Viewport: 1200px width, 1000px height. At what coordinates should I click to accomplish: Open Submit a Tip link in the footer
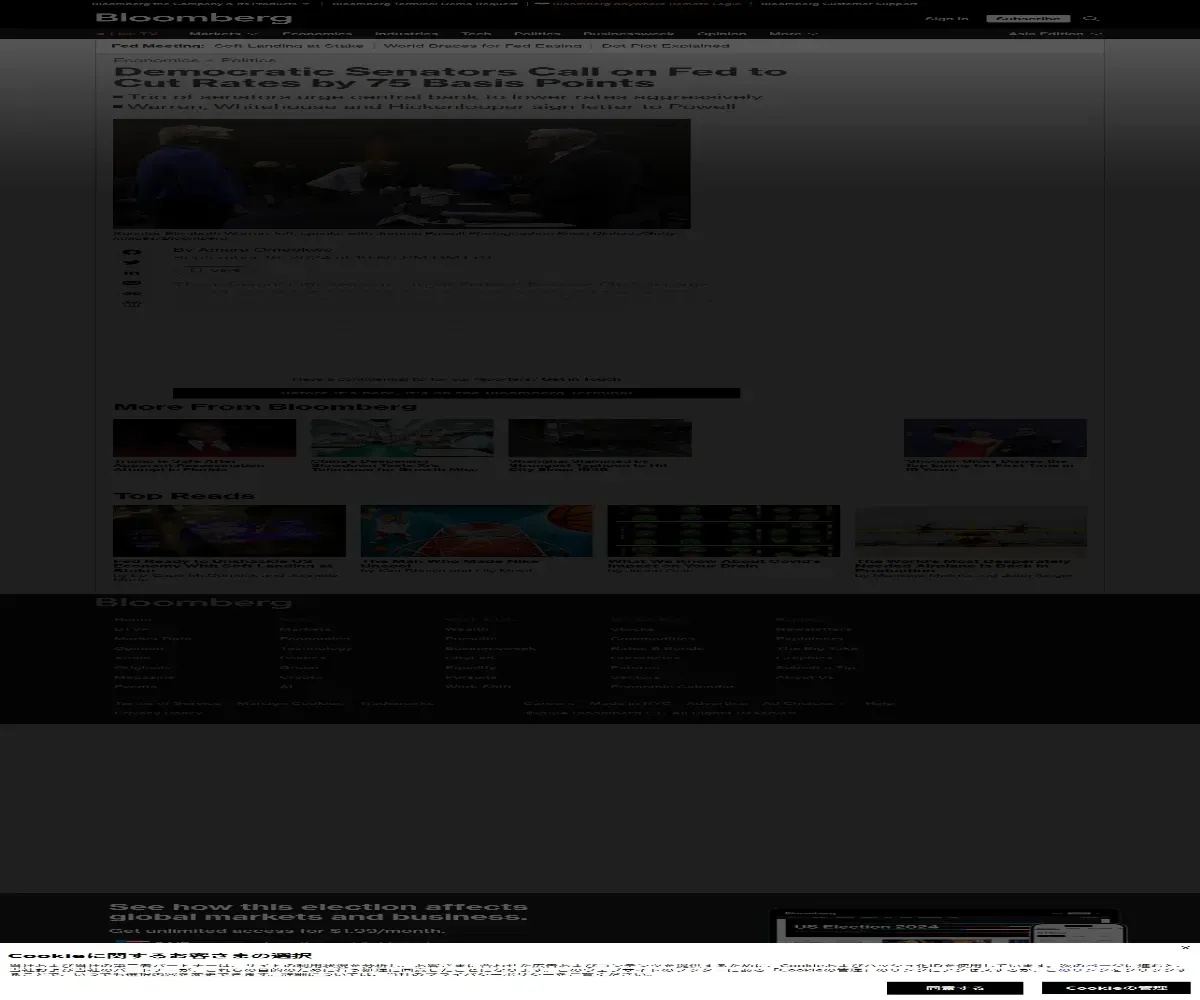point(815,667)
